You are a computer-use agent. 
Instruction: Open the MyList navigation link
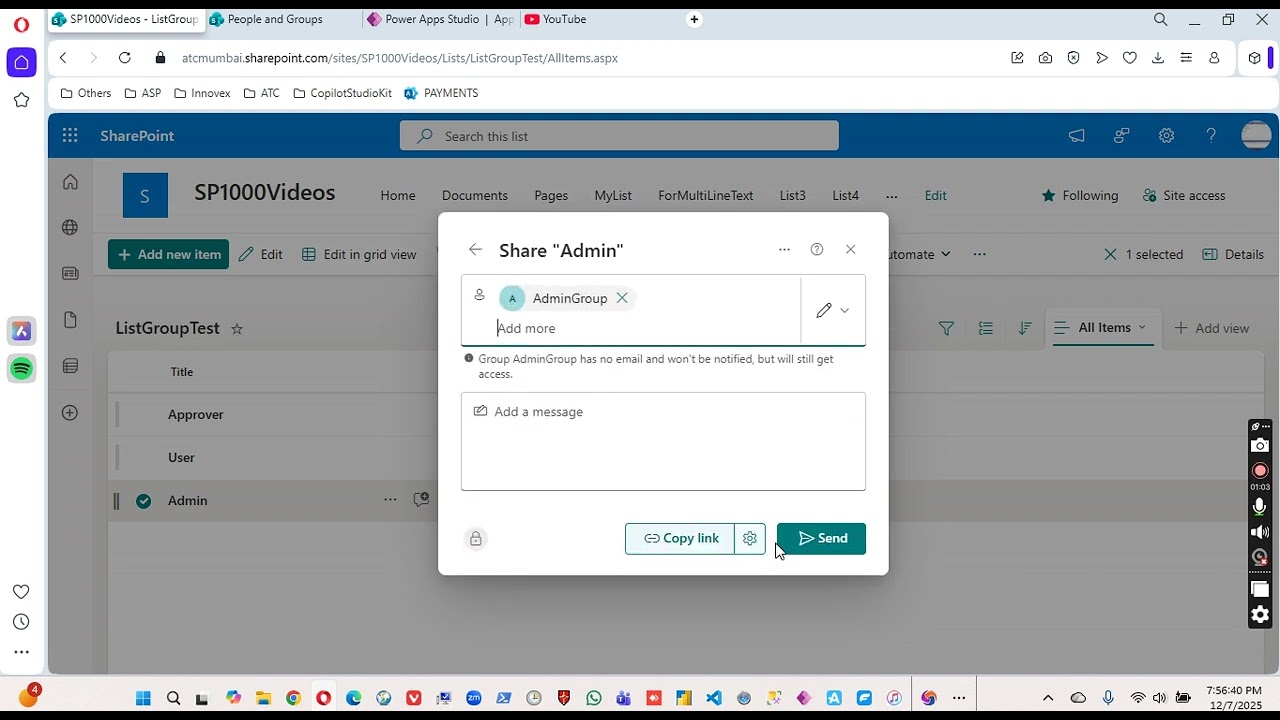[x=613, y=196]
